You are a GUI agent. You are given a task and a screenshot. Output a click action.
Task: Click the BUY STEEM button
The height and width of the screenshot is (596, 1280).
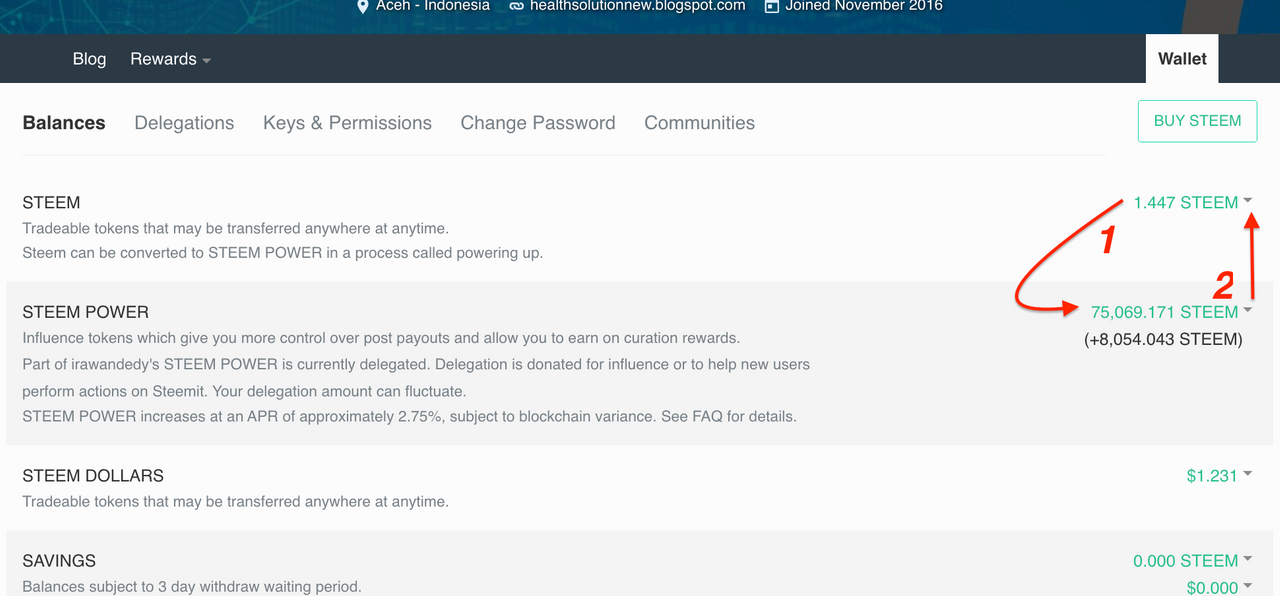pos(1197,121)
